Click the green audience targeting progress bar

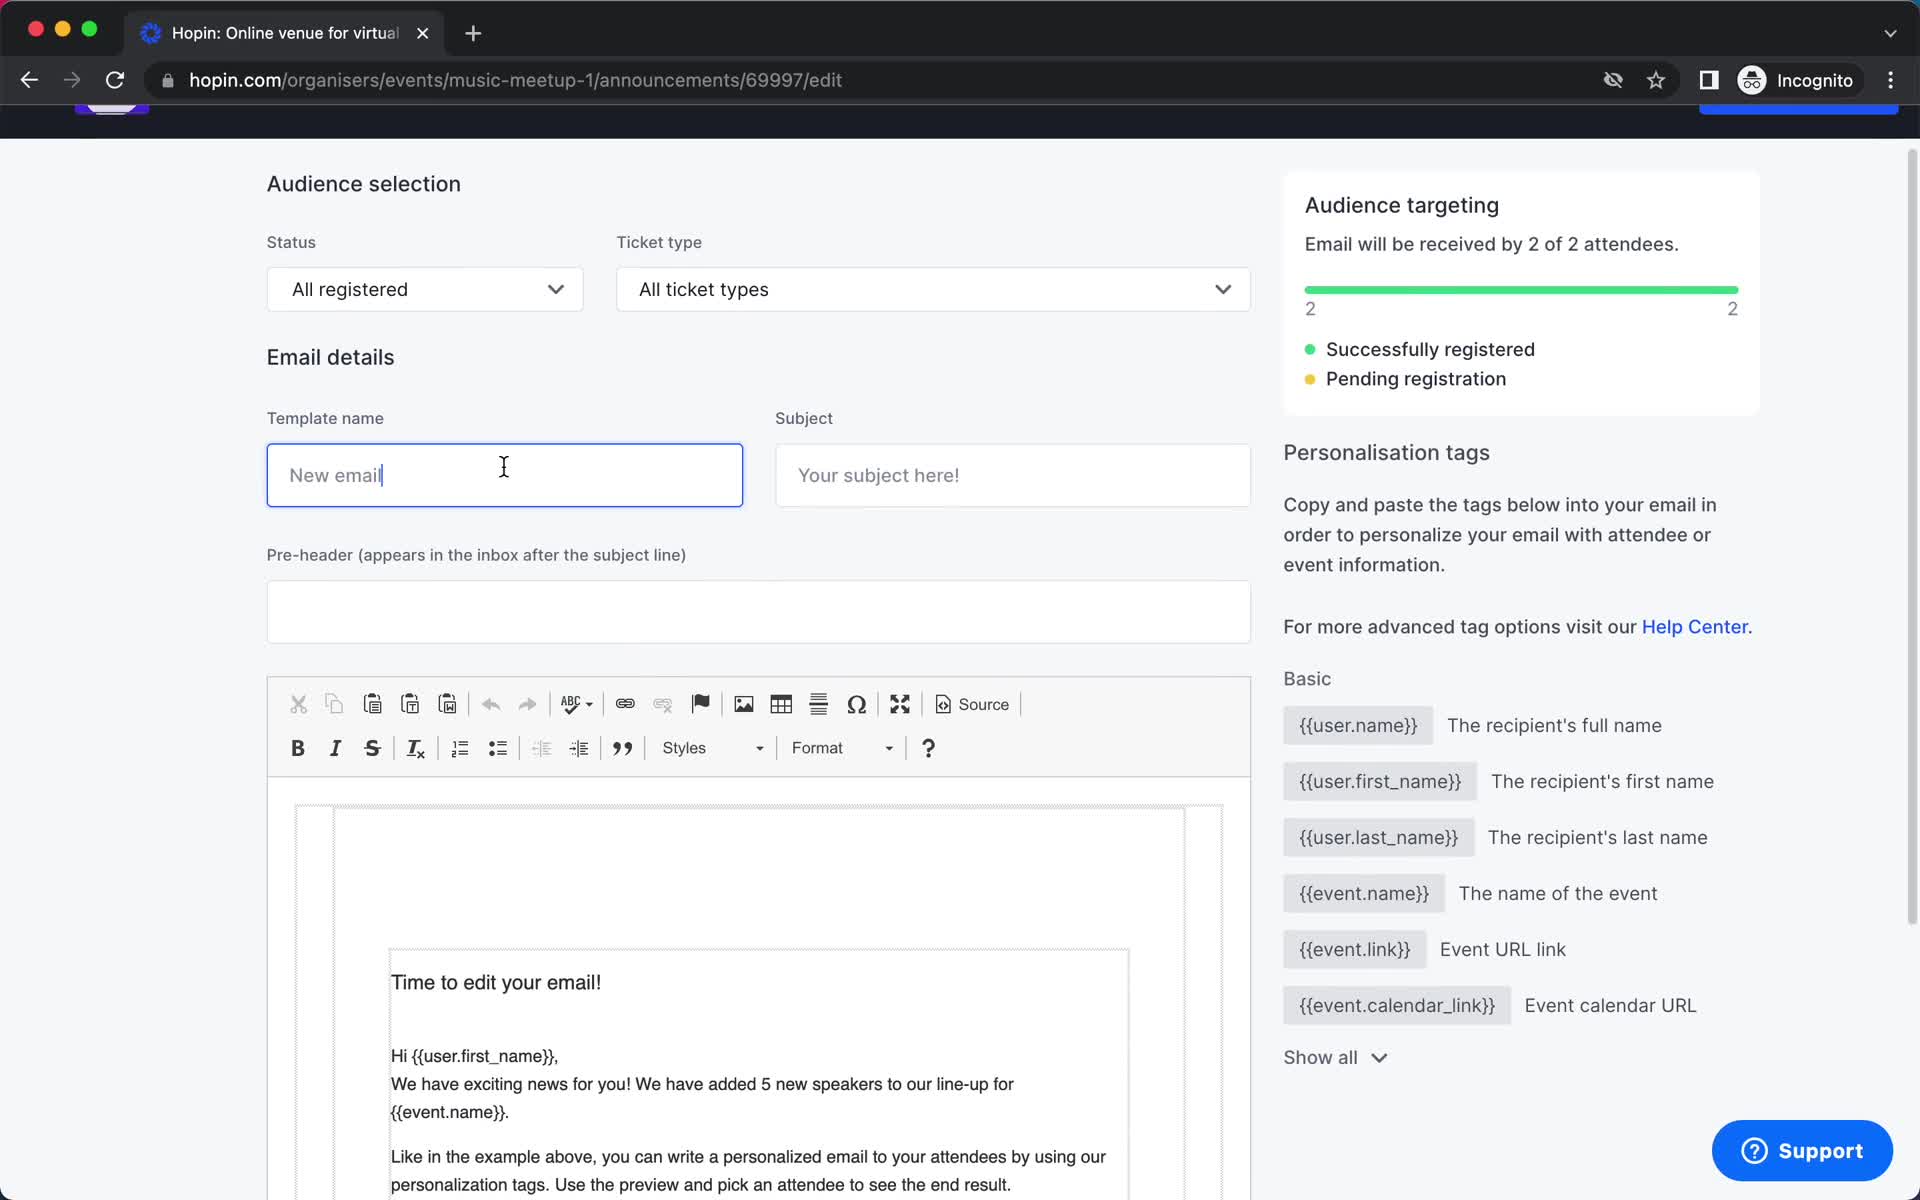pos(1519,290)
